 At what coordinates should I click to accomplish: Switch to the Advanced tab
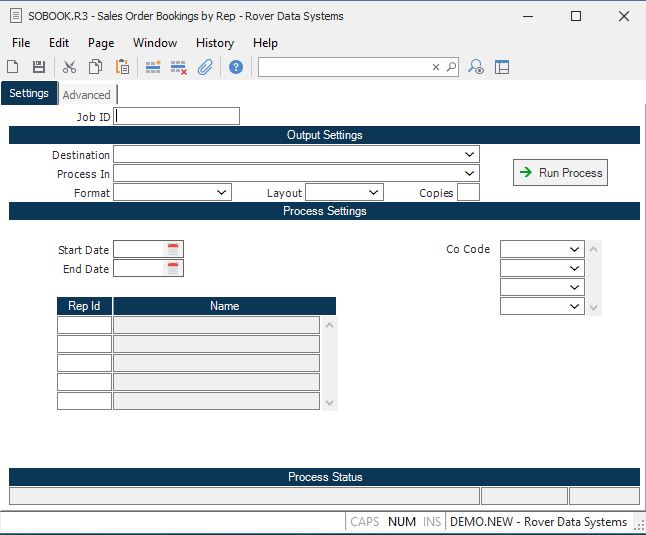click(87, 95)
